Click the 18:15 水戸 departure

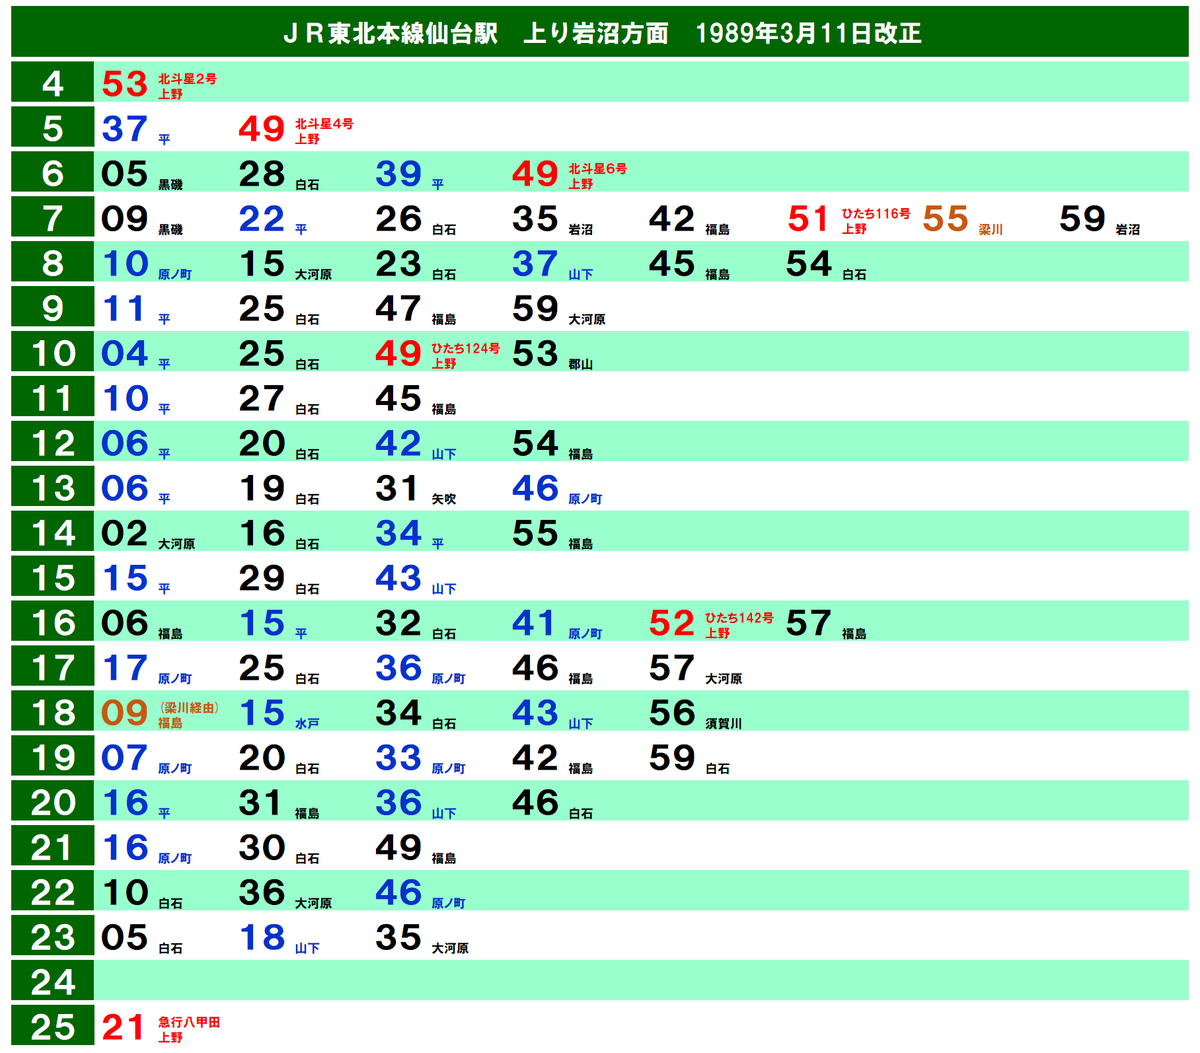tap(279, 714)
